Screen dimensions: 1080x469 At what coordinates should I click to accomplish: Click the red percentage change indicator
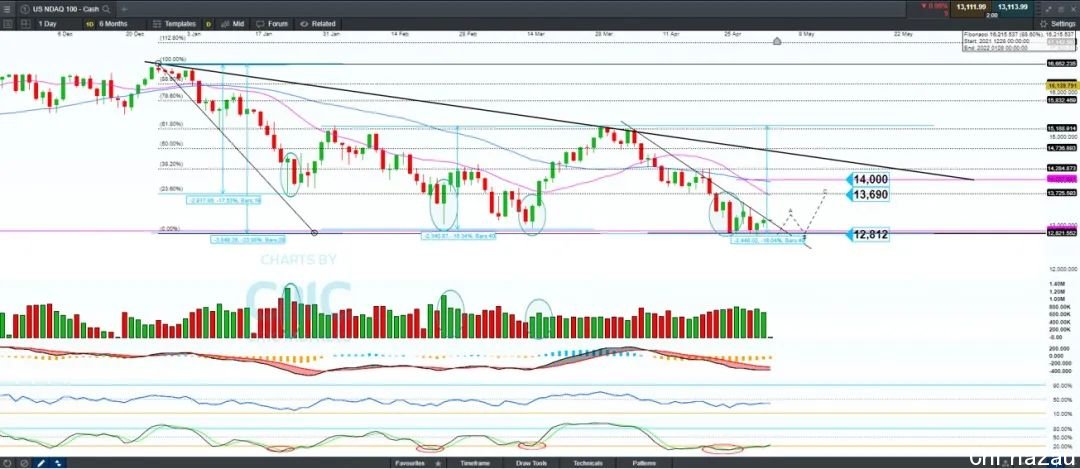coord(937,8)
